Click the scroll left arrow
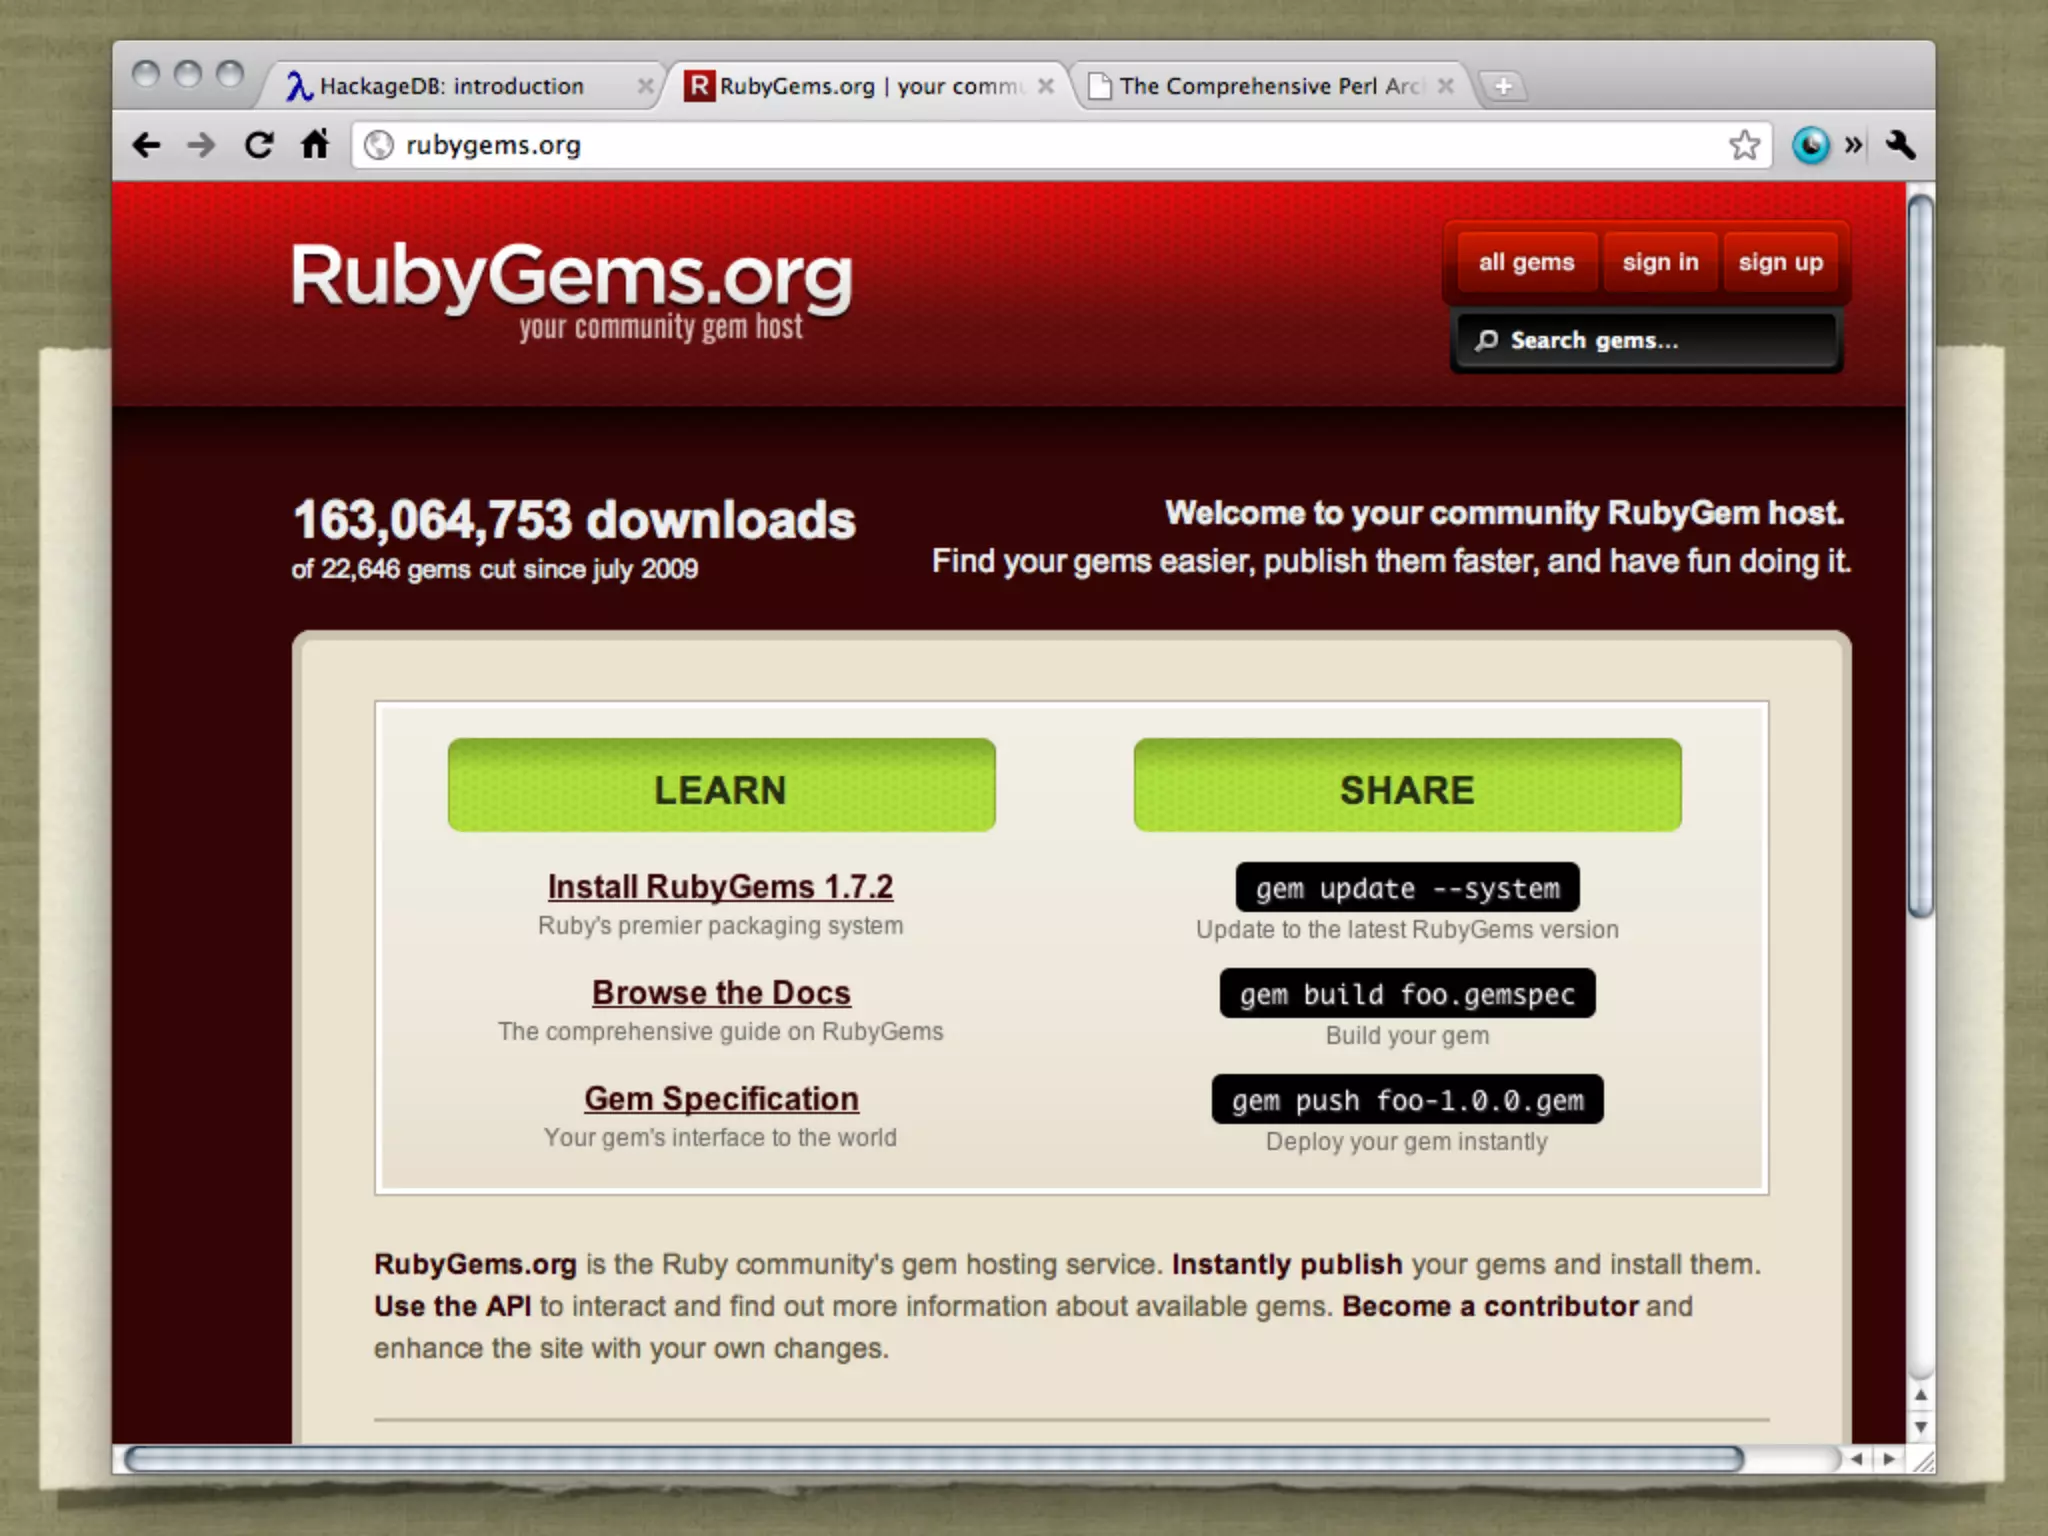This screenshot has width=2048, height=1536. point(1856,1459)
